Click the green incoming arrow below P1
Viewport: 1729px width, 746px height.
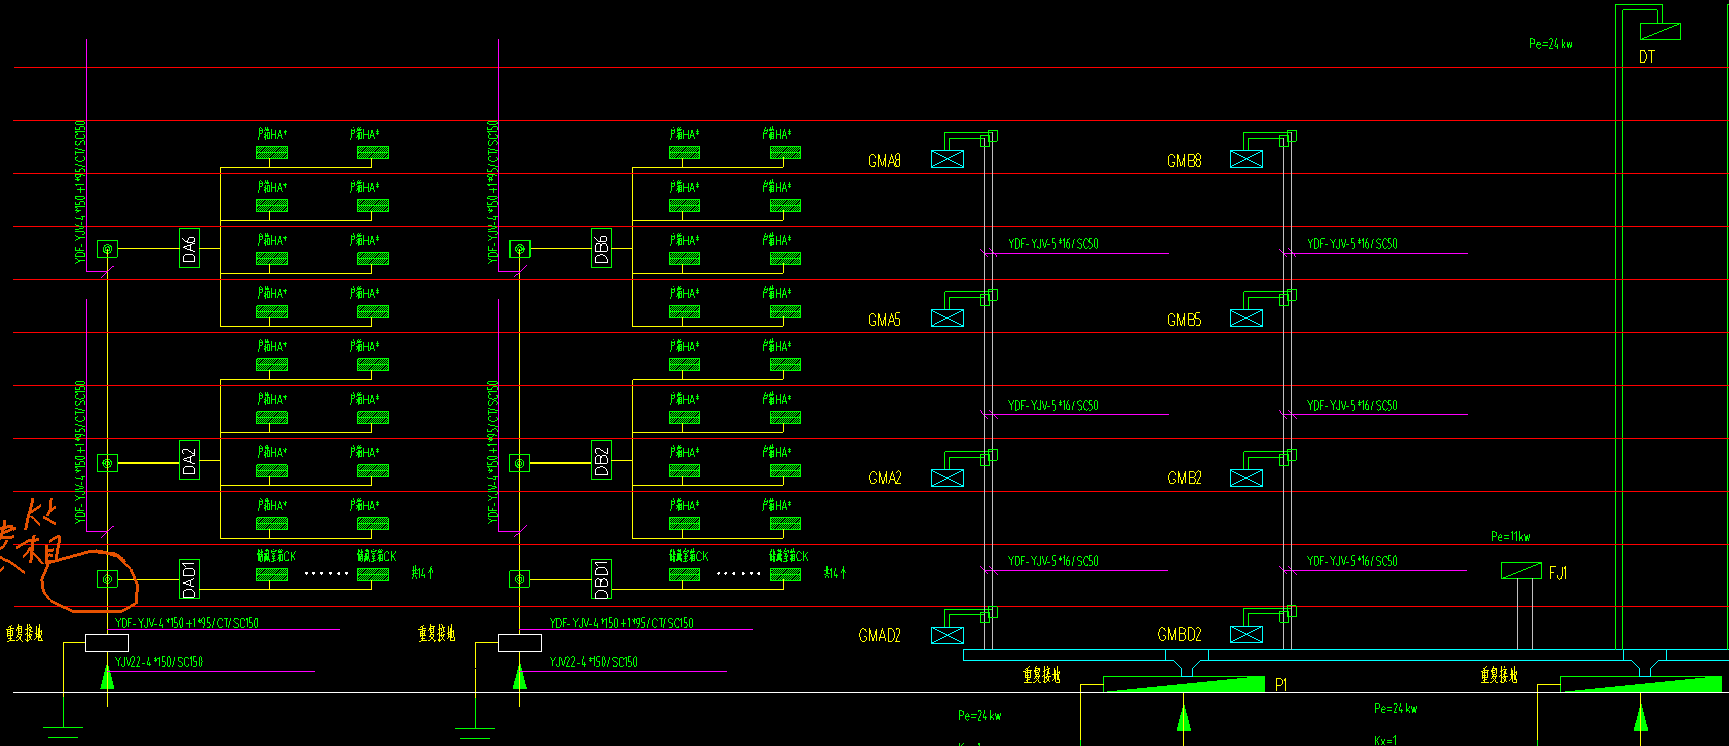[x=1184, y=719]
